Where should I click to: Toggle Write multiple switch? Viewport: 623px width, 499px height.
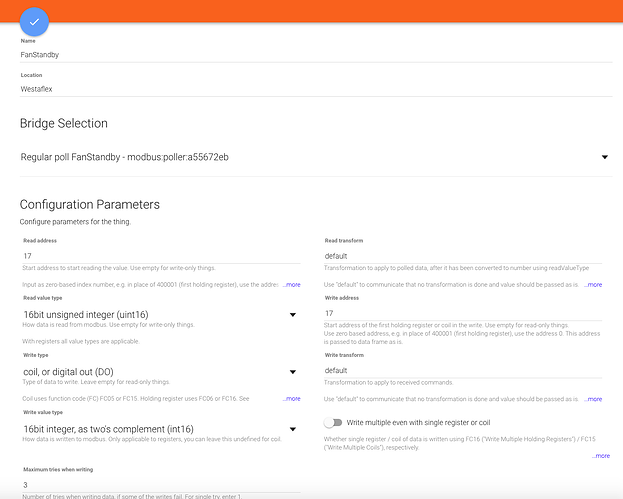(x=333, y=422)
